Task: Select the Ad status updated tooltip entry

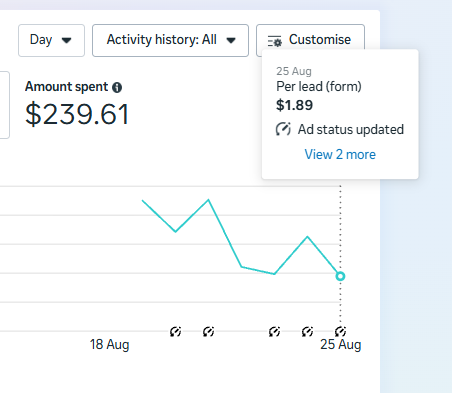Action: tap(340, 129)
